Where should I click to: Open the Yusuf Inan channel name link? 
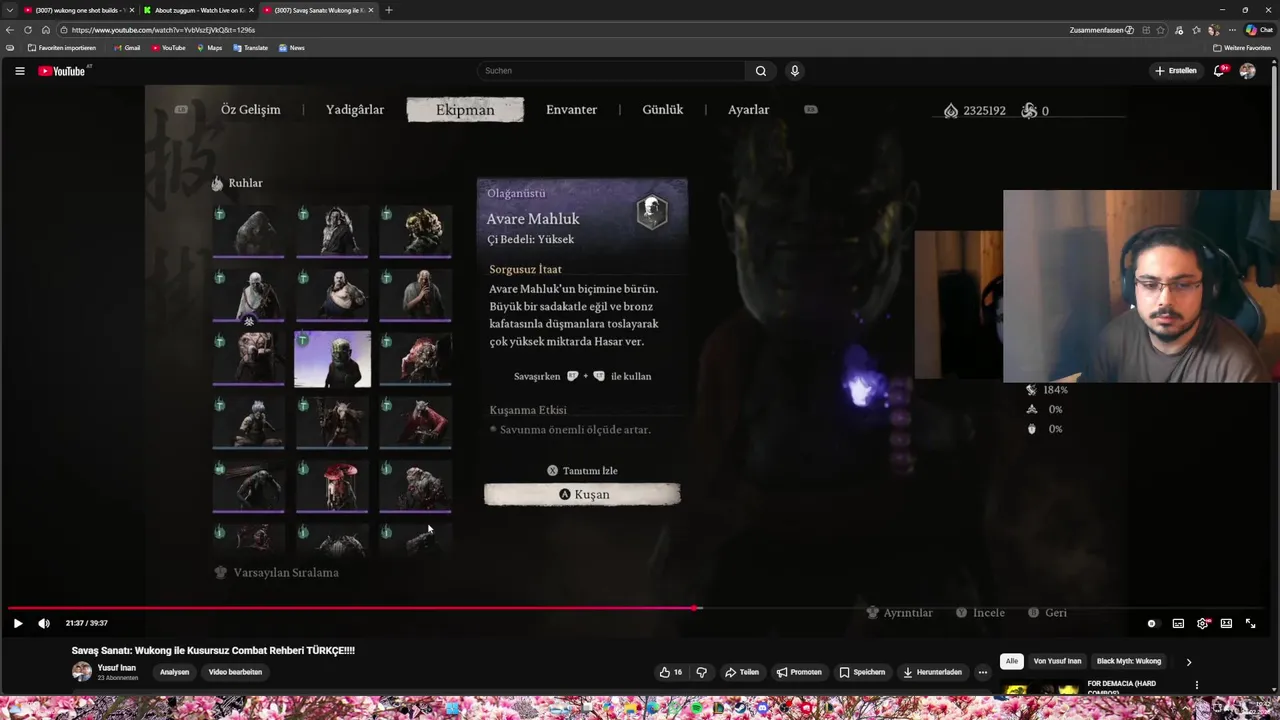tap(116, 667)
